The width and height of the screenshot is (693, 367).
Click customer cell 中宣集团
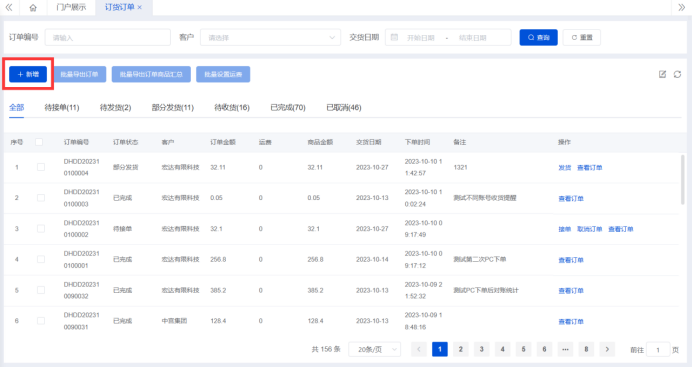174,321
